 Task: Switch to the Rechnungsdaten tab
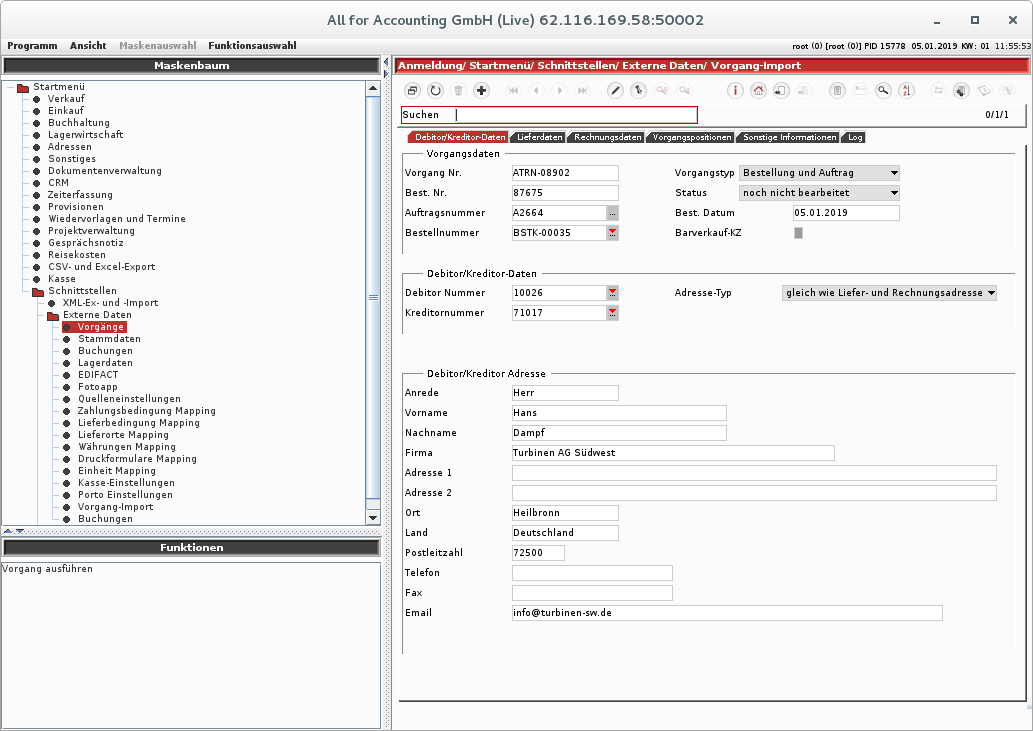point(607,137)
